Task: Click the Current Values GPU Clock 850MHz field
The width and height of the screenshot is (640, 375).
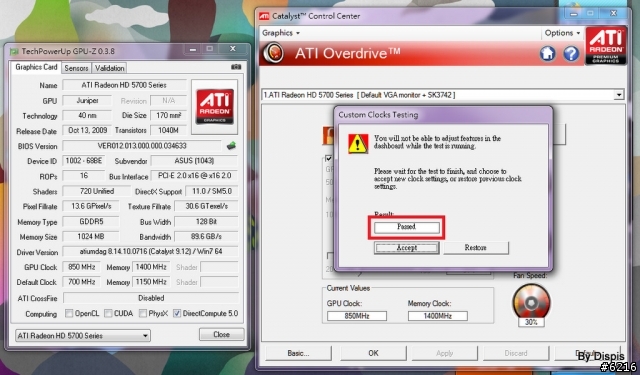Action: click(357, 316)
